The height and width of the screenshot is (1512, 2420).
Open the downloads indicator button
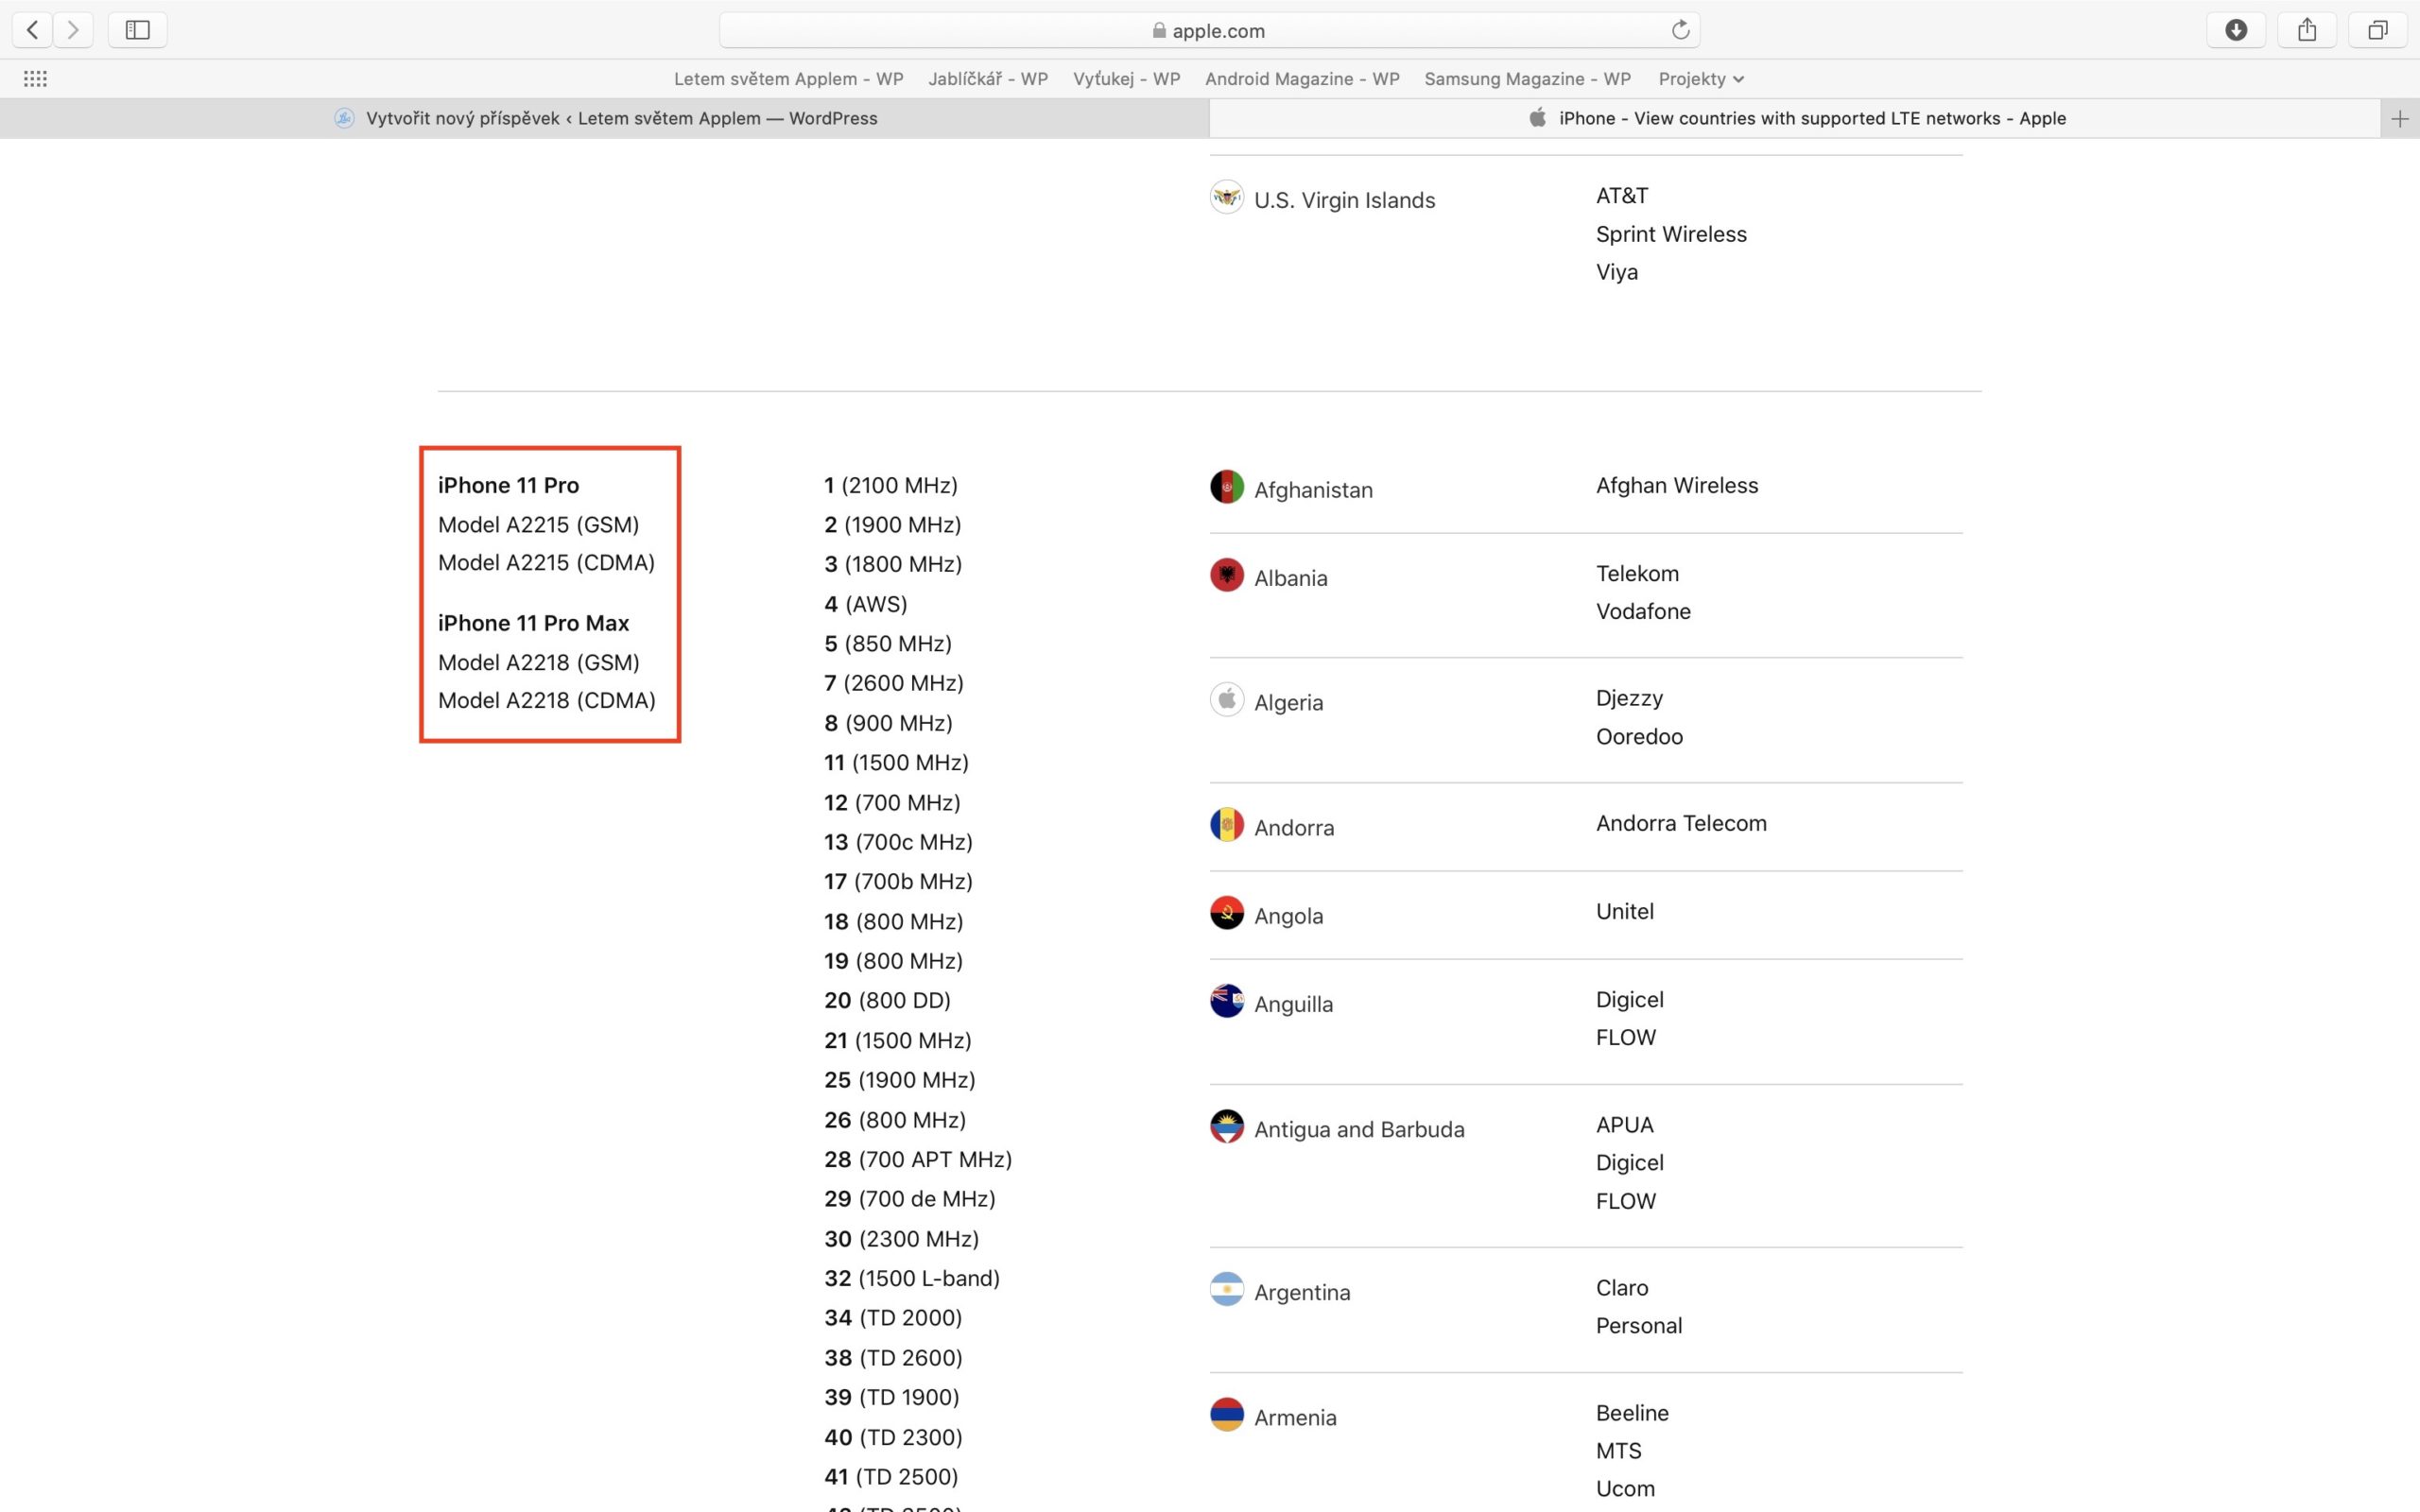[2236, 30]
